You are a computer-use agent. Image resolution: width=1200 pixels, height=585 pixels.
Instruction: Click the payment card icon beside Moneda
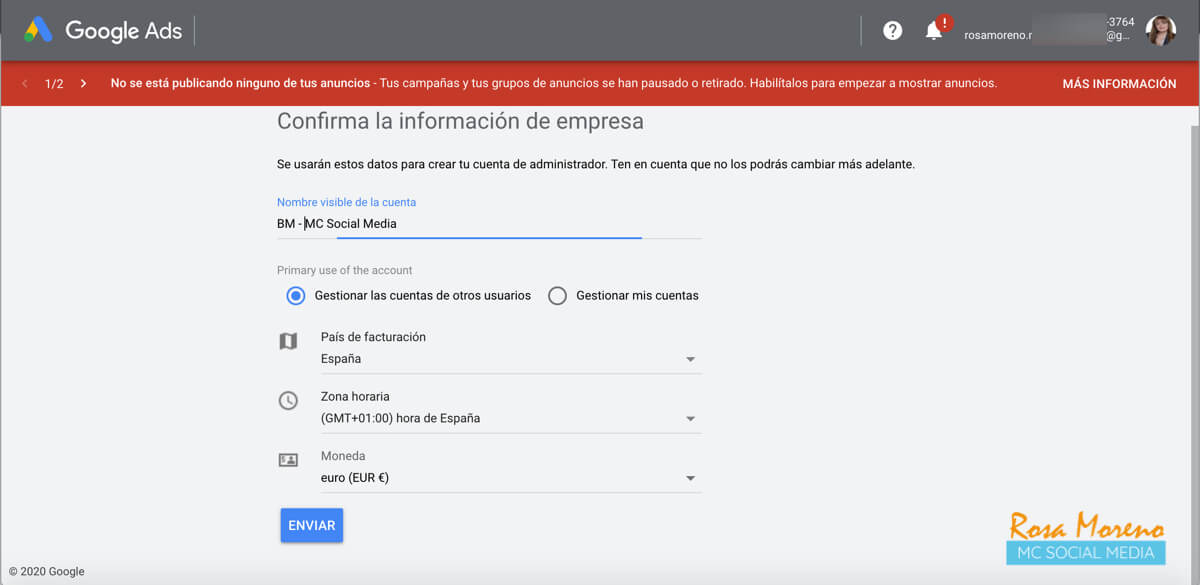(288, 459)
